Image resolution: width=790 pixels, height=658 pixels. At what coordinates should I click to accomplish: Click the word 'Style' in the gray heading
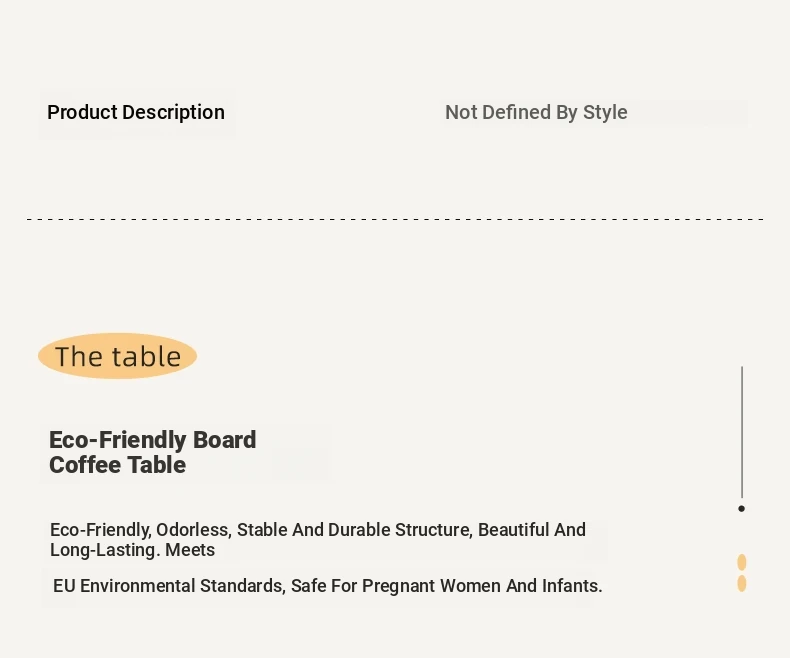pyautogui.click(x=605, y=112)
